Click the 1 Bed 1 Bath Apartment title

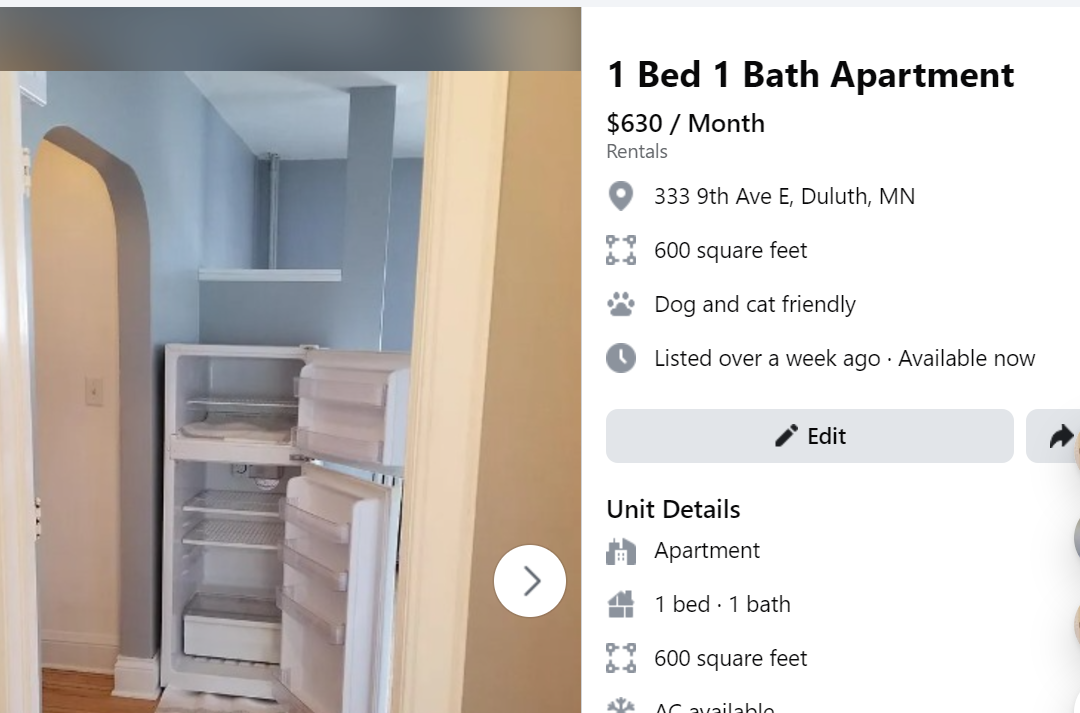[x=811, y=74]
